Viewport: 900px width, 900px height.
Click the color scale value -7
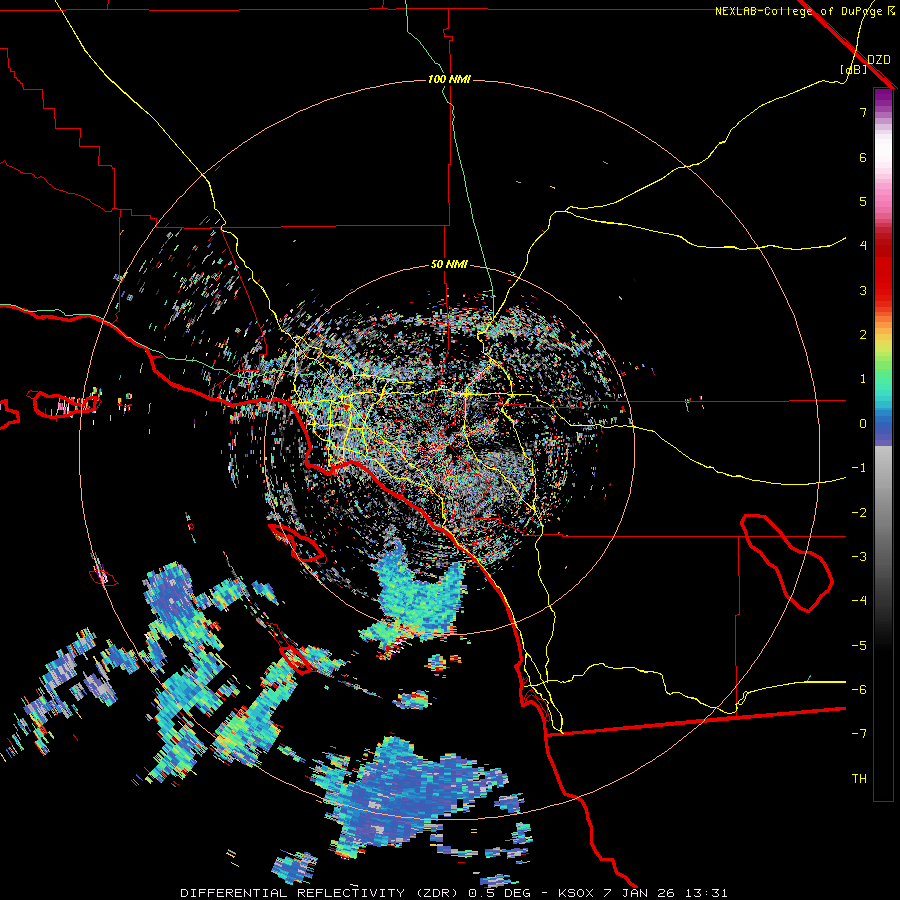point(859,734)
